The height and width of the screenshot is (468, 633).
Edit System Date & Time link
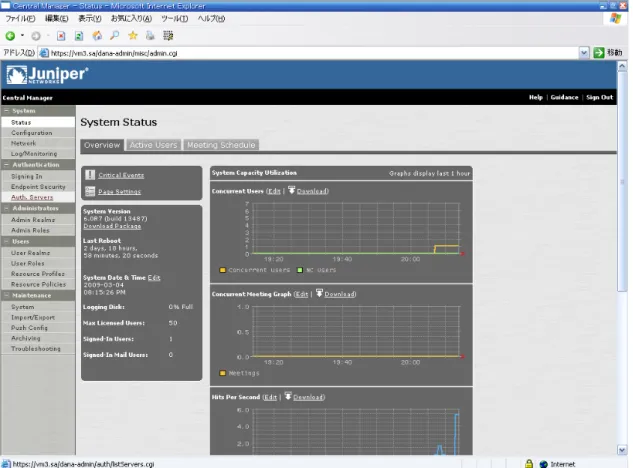coord(154,278)
